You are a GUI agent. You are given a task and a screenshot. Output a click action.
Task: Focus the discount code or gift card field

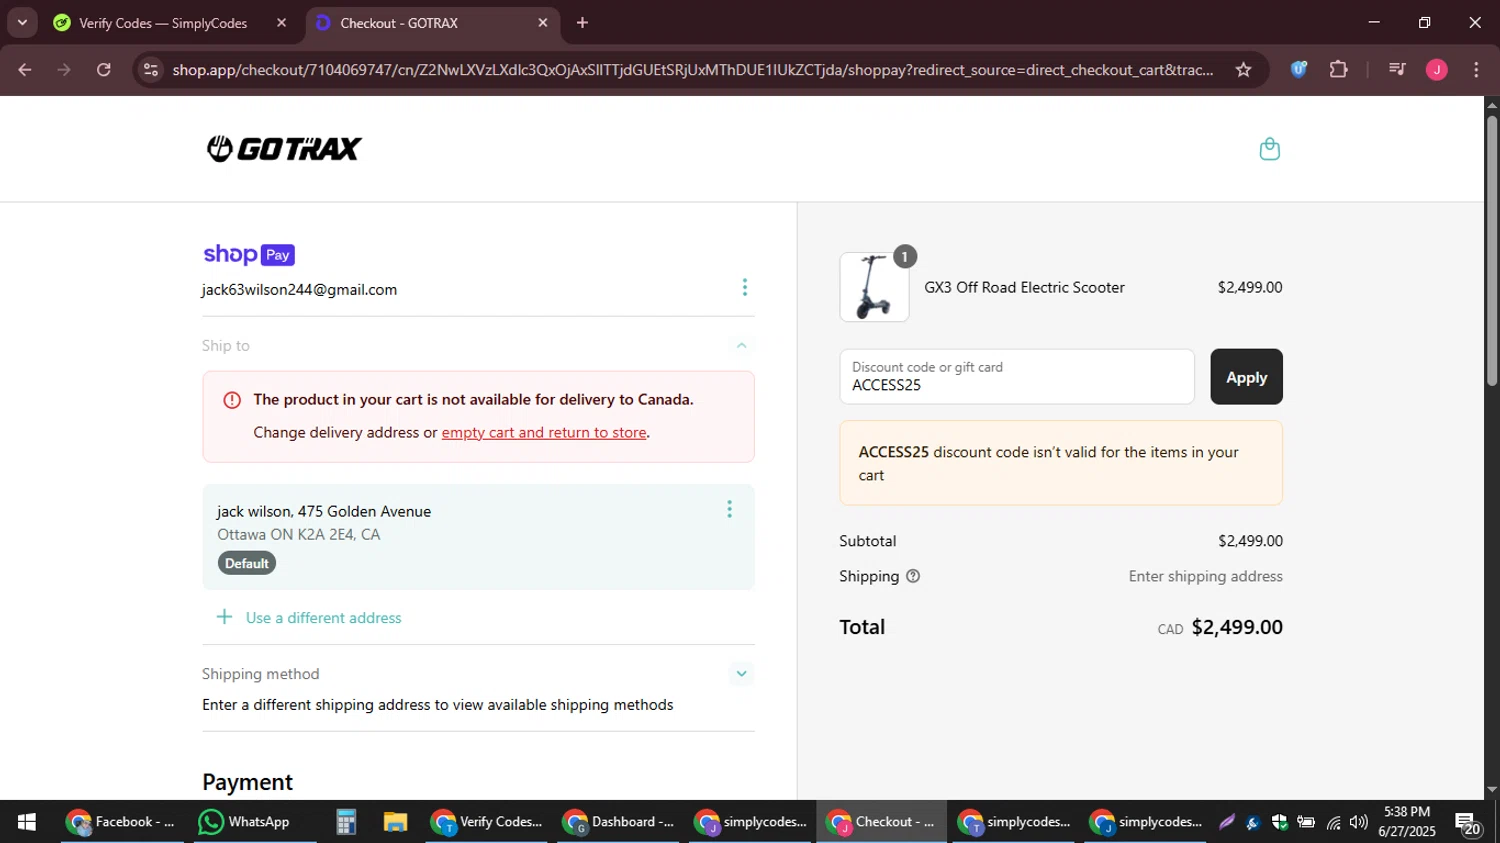point(1017,377)
